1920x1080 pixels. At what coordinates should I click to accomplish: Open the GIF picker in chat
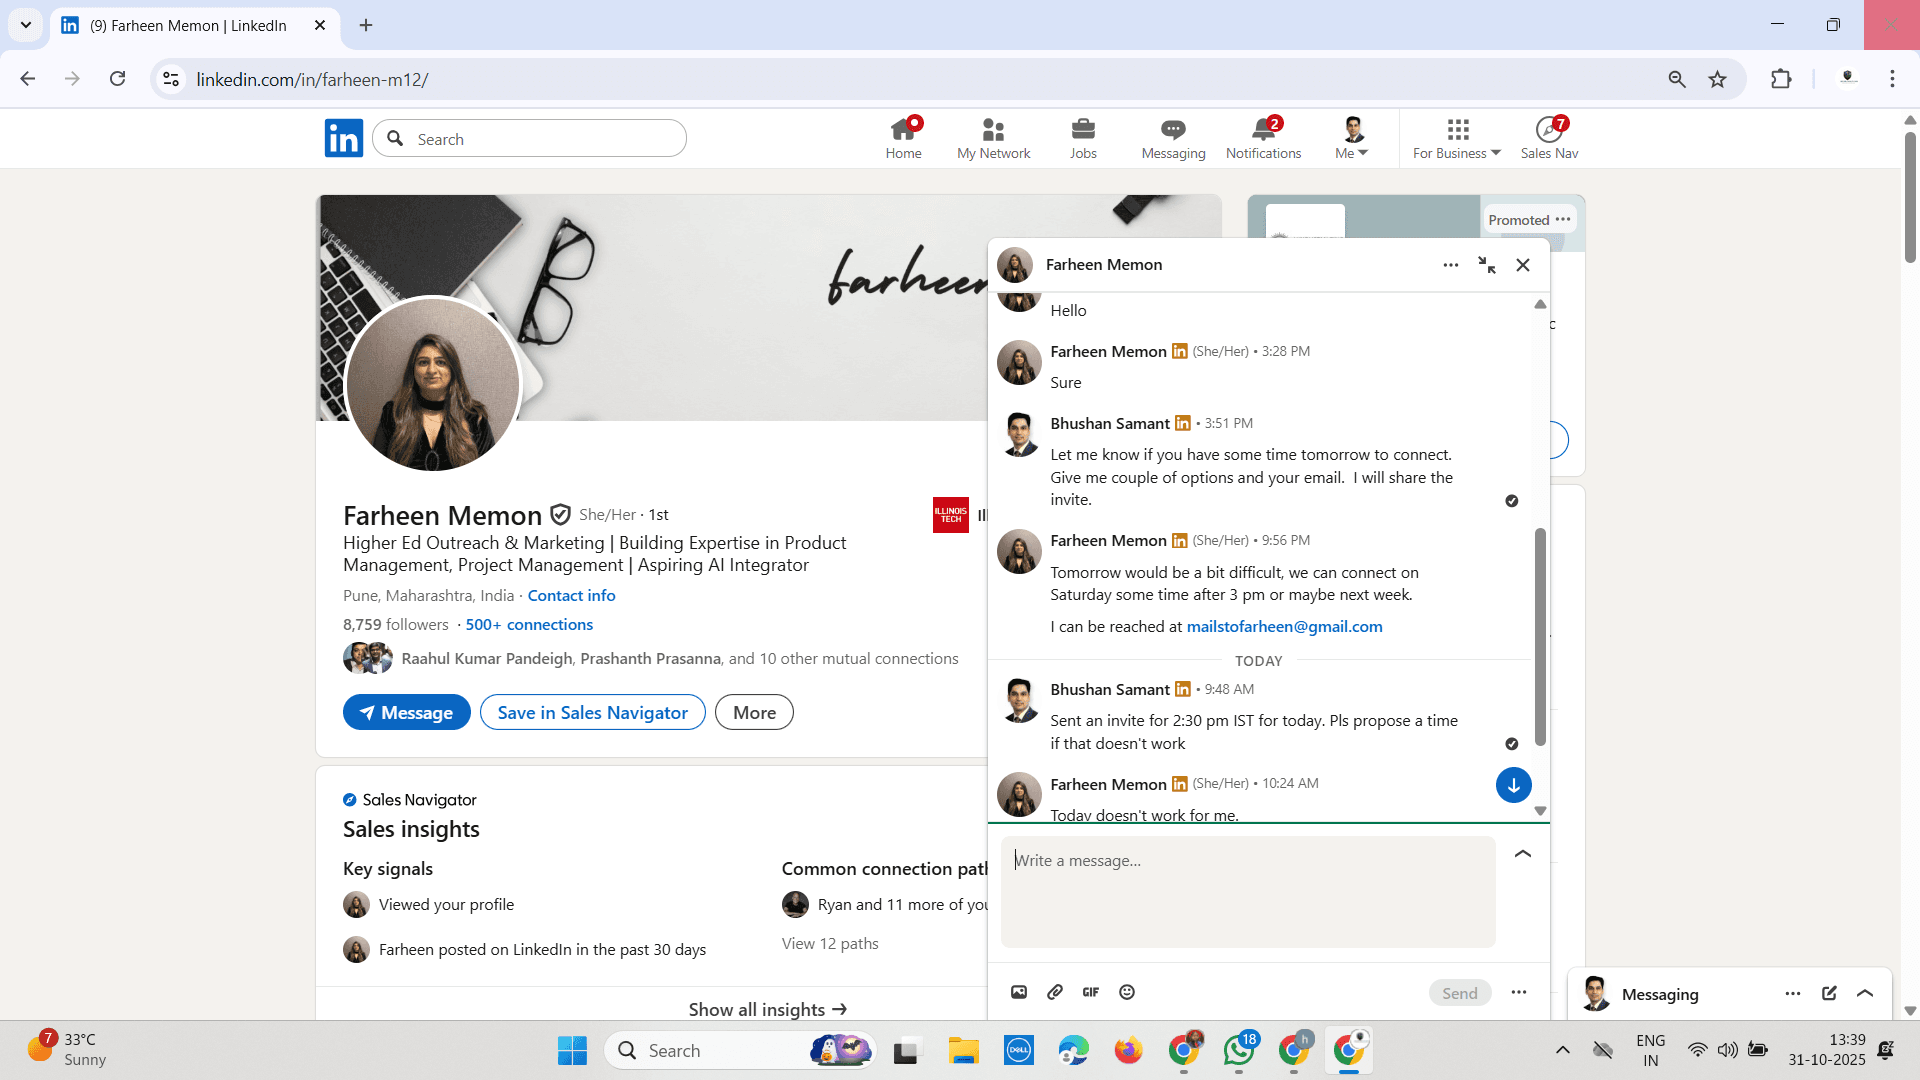[x=1091, y=992]
